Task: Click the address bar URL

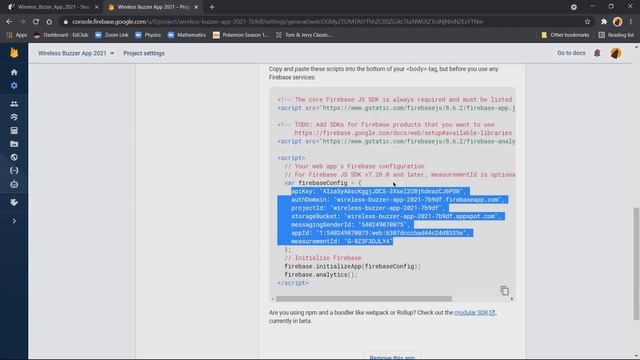Action: pyautogui.click(x=278, y=22)
